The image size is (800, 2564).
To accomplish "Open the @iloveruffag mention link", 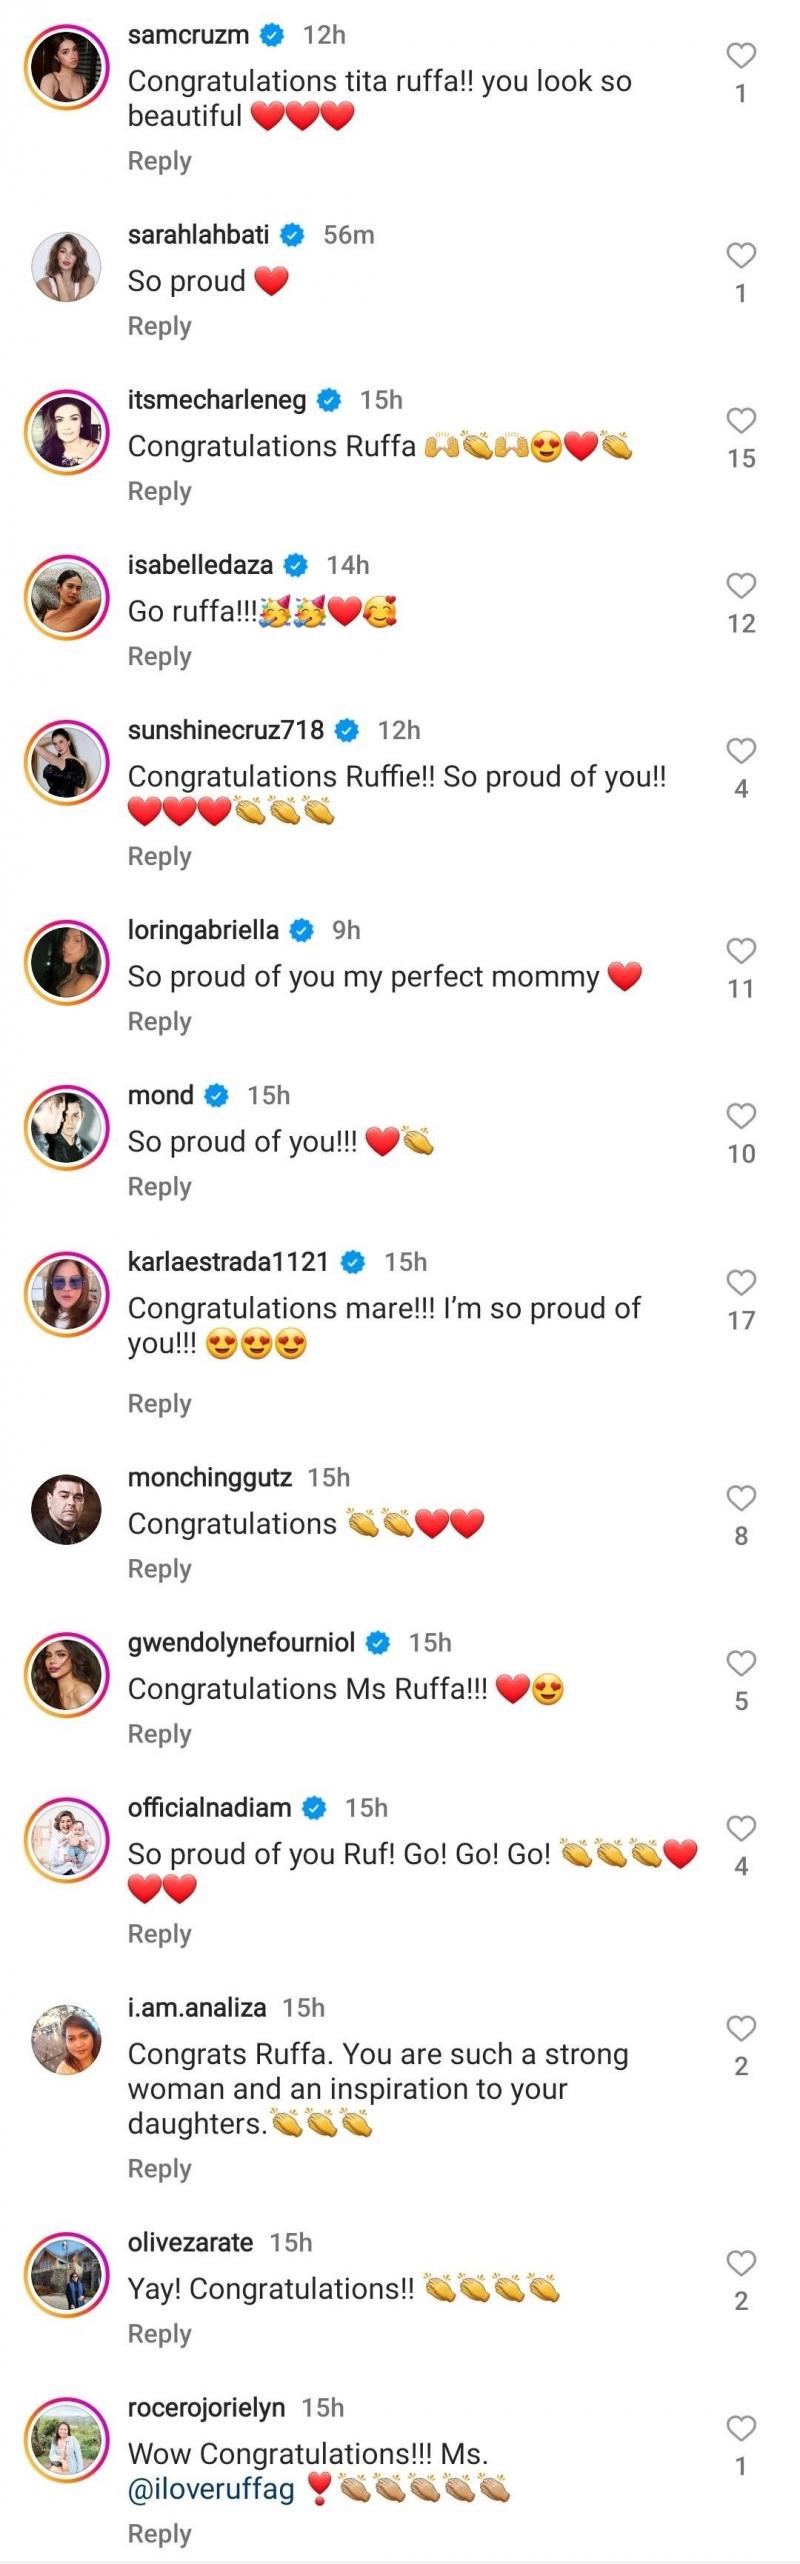I will tap(211, 2488).
